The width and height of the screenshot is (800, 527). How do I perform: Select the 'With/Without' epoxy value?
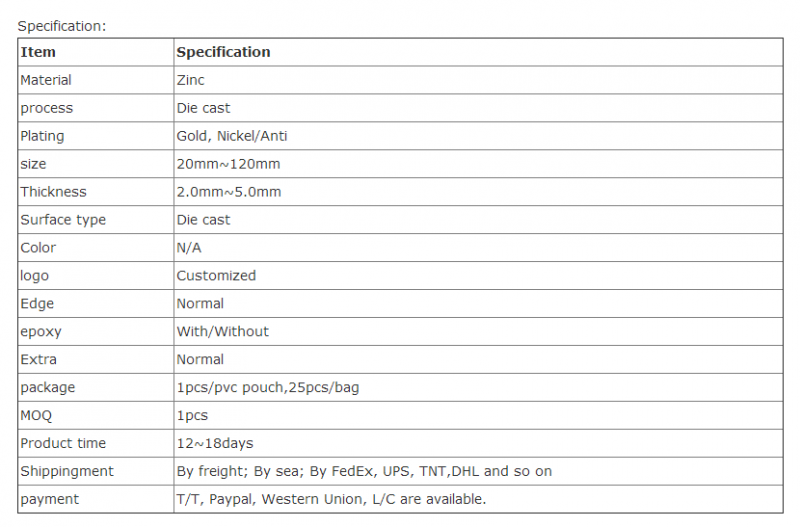[222, 332]
